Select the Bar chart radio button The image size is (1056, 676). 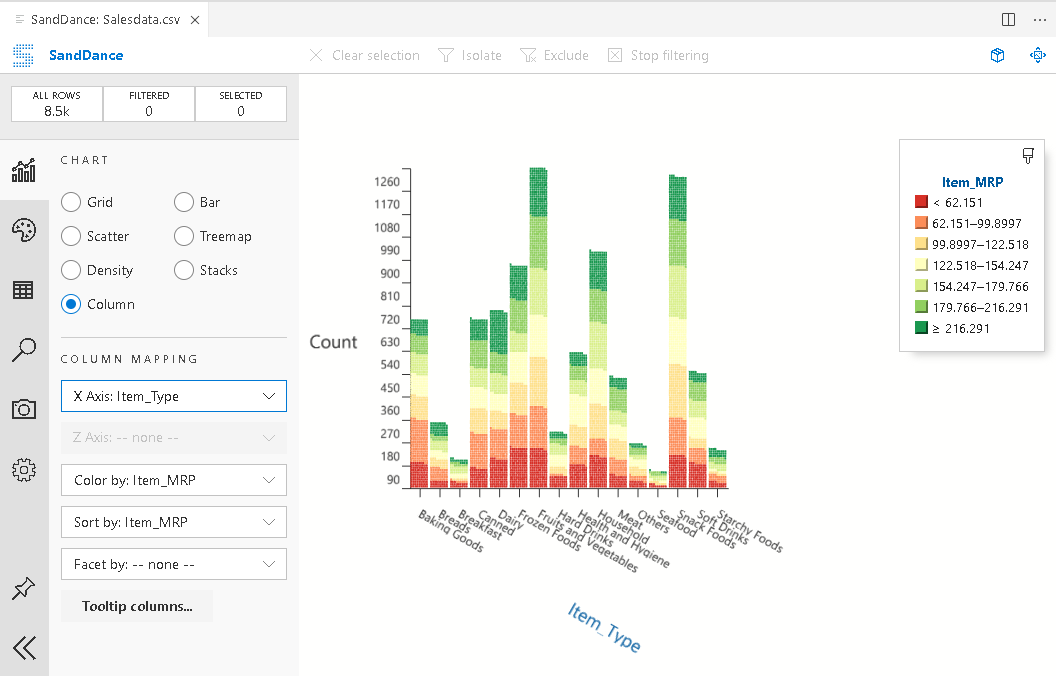[x=184, y=202]
